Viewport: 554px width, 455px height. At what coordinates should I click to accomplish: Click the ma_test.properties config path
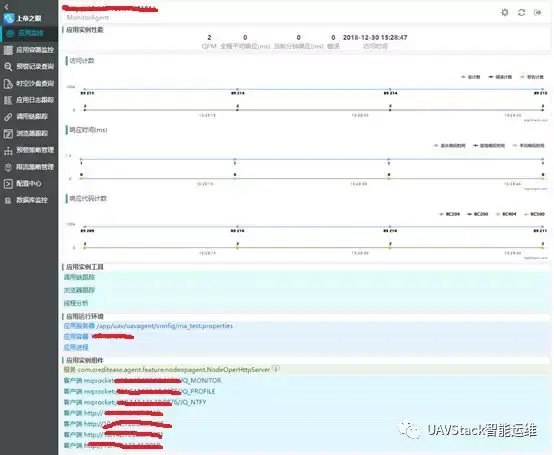165,326
